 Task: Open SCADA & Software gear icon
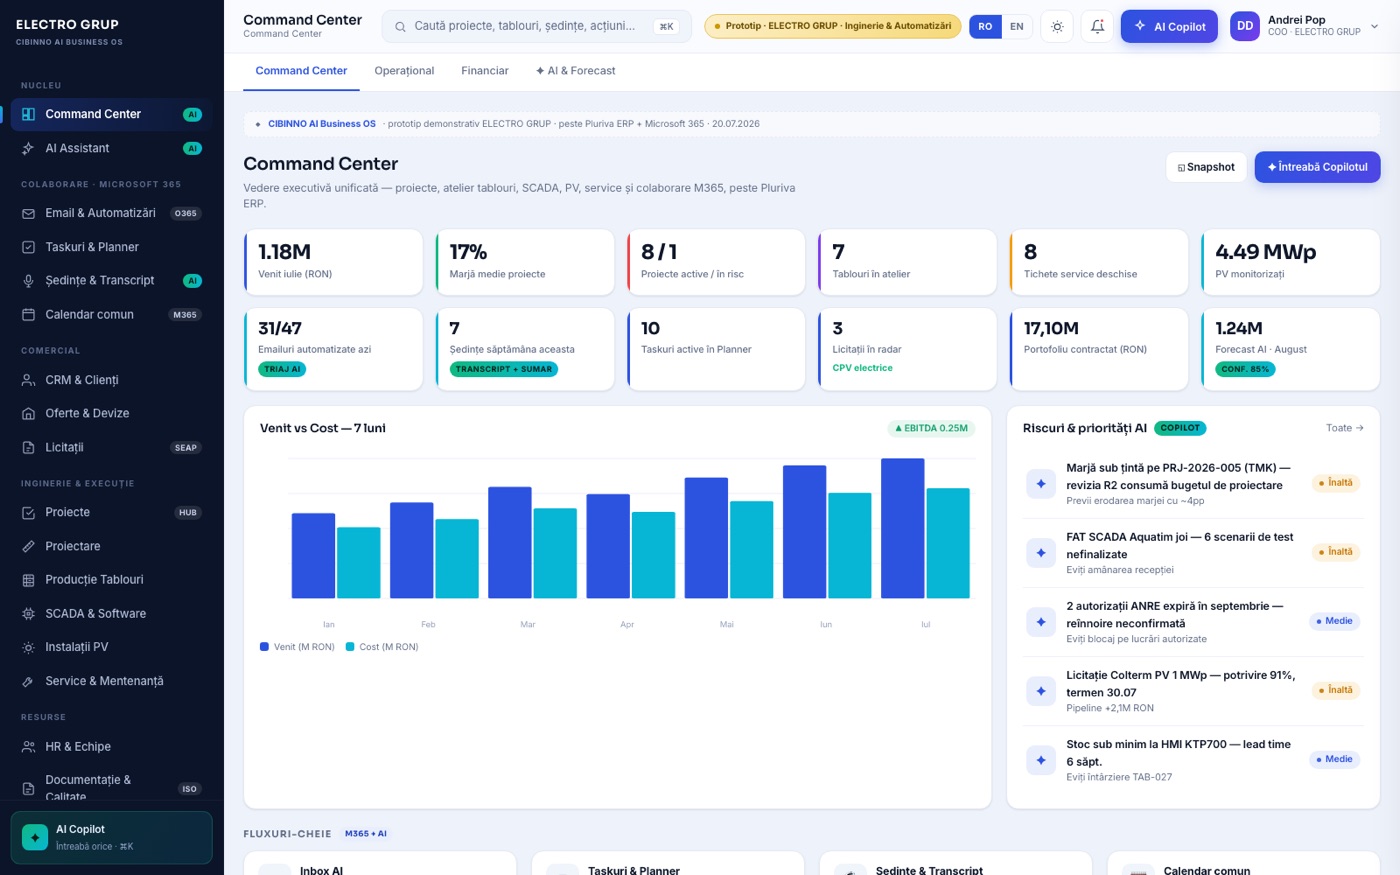click(28, 614)
